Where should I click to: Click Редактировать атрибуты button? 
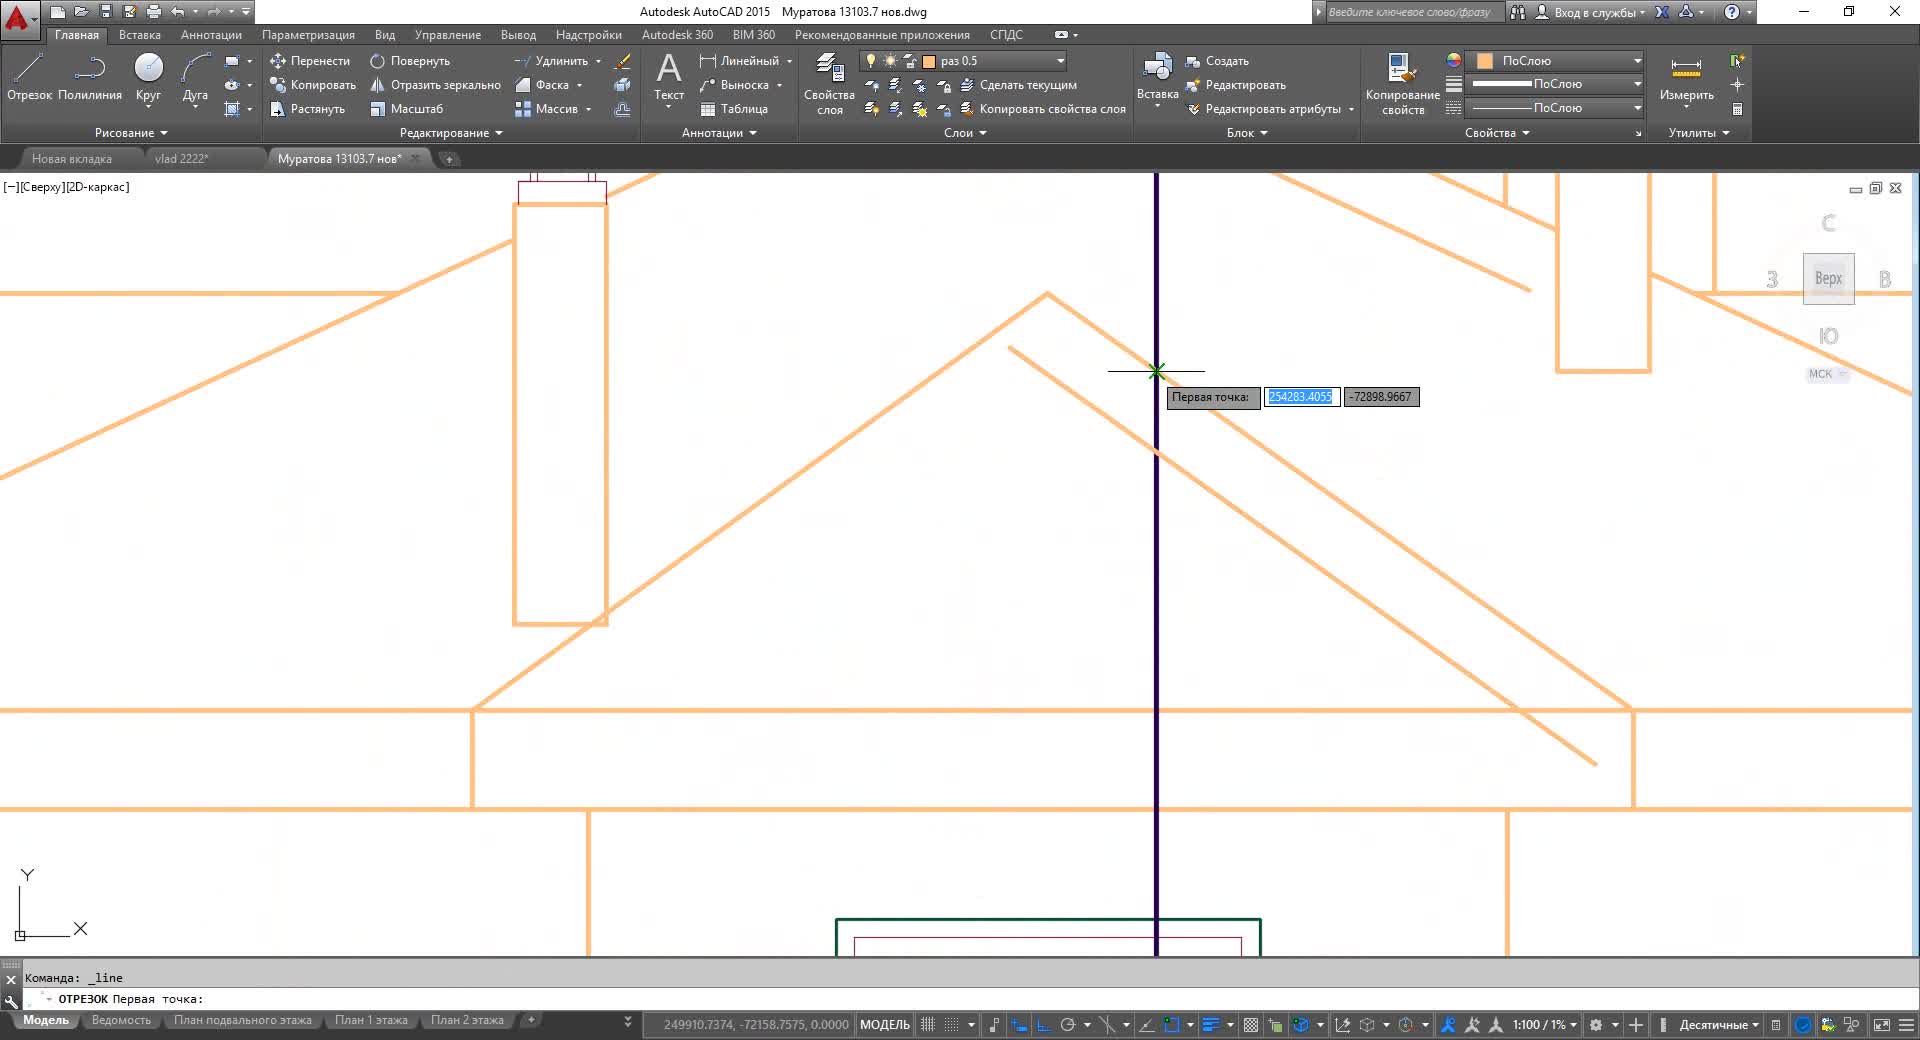coord(1263,109)
